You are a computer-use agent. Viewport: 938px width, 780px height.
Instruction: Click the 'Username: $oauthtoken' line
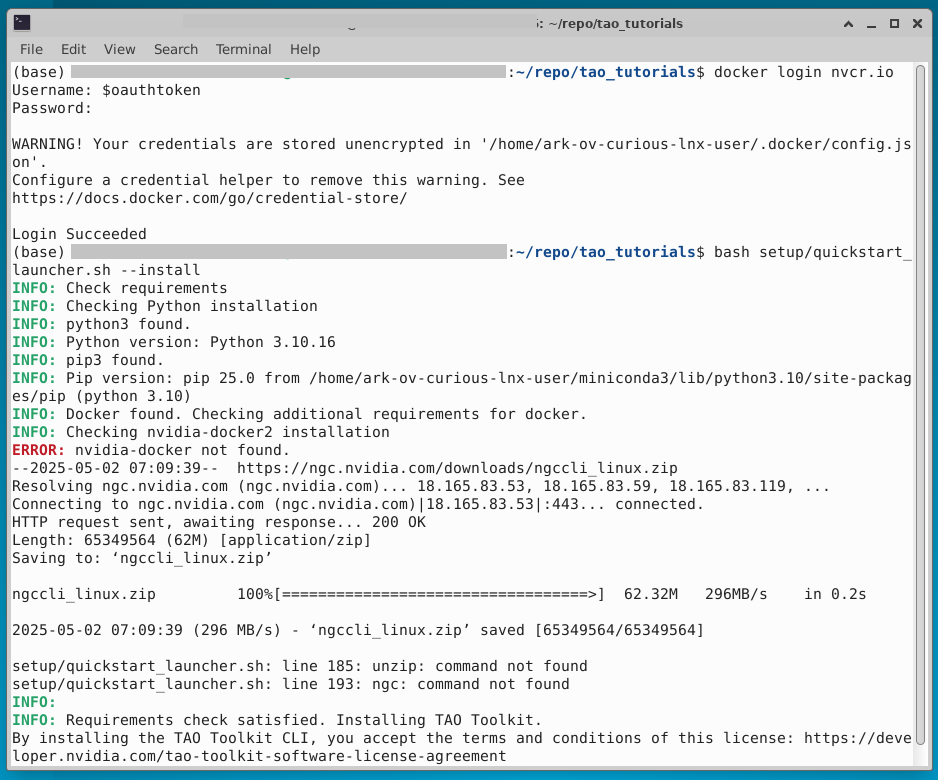[106, 90]
